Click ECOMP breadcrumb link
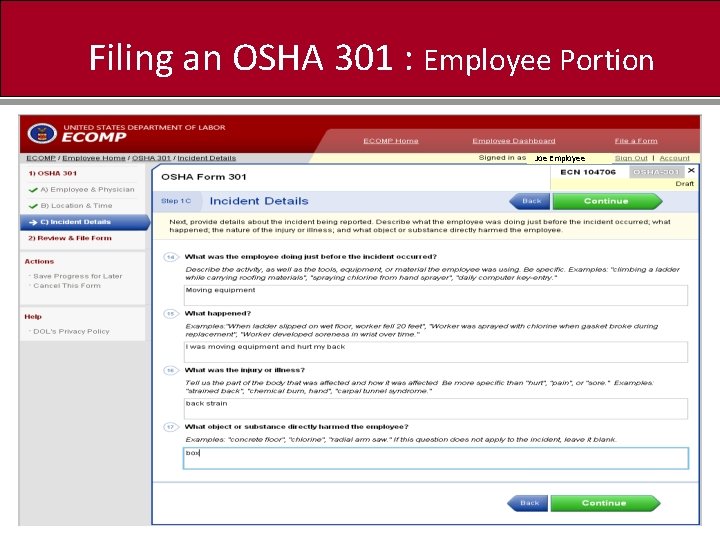The width and height of the screenshot is (720, 540). tap(41, 158)
